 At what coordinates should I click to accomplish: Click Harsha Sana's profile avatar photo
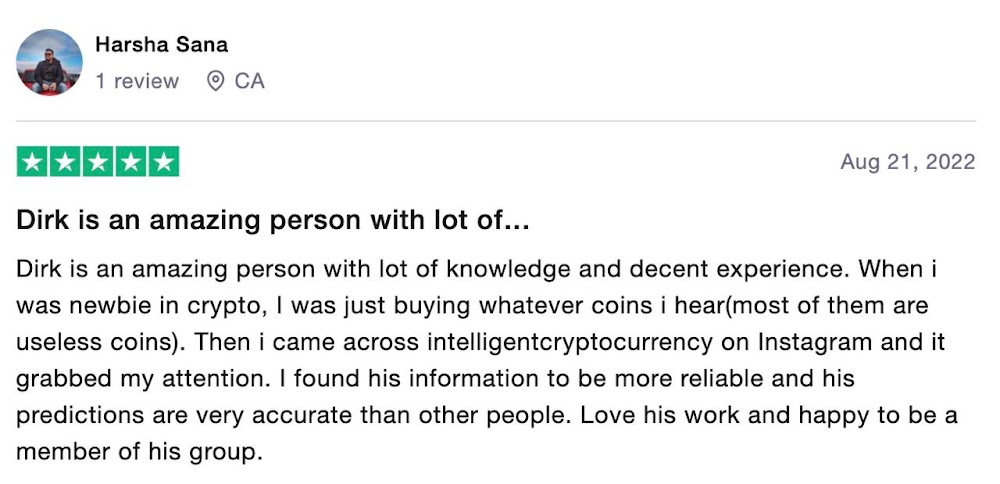click(x=49, y=62)
